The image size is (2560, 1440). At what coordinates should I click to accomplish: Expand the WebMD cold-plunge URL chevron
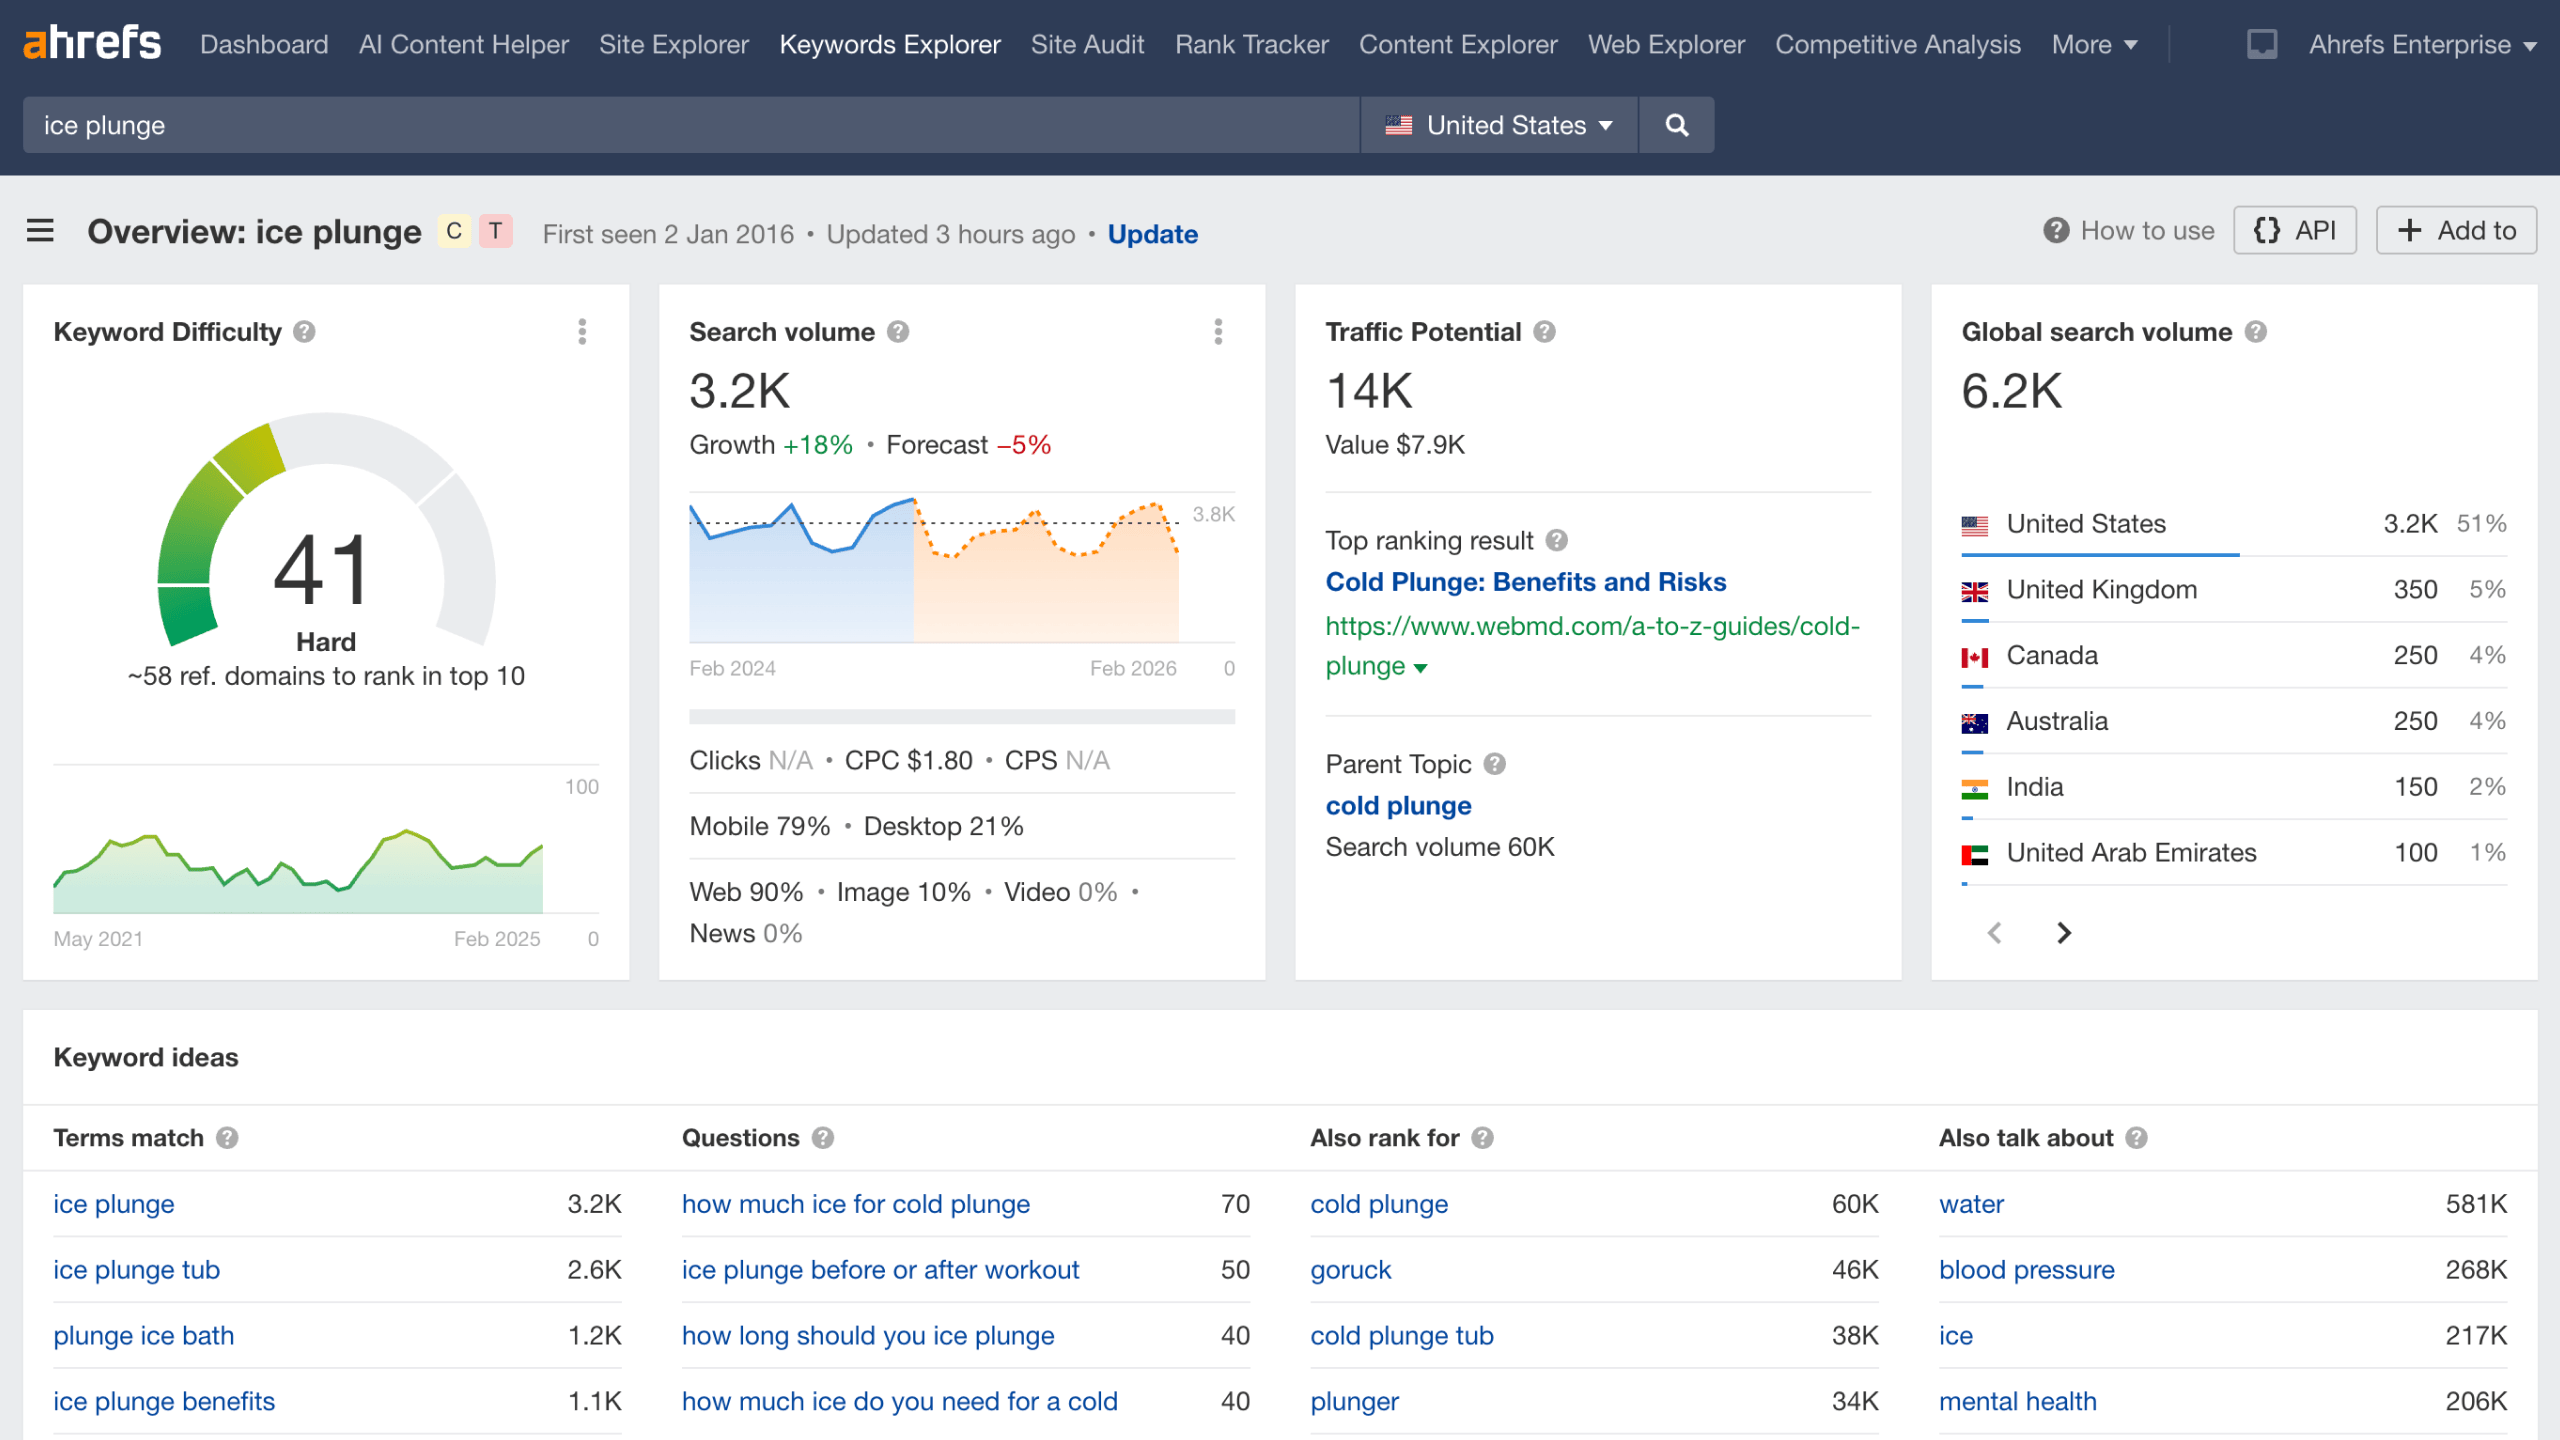coord(1422,668)
